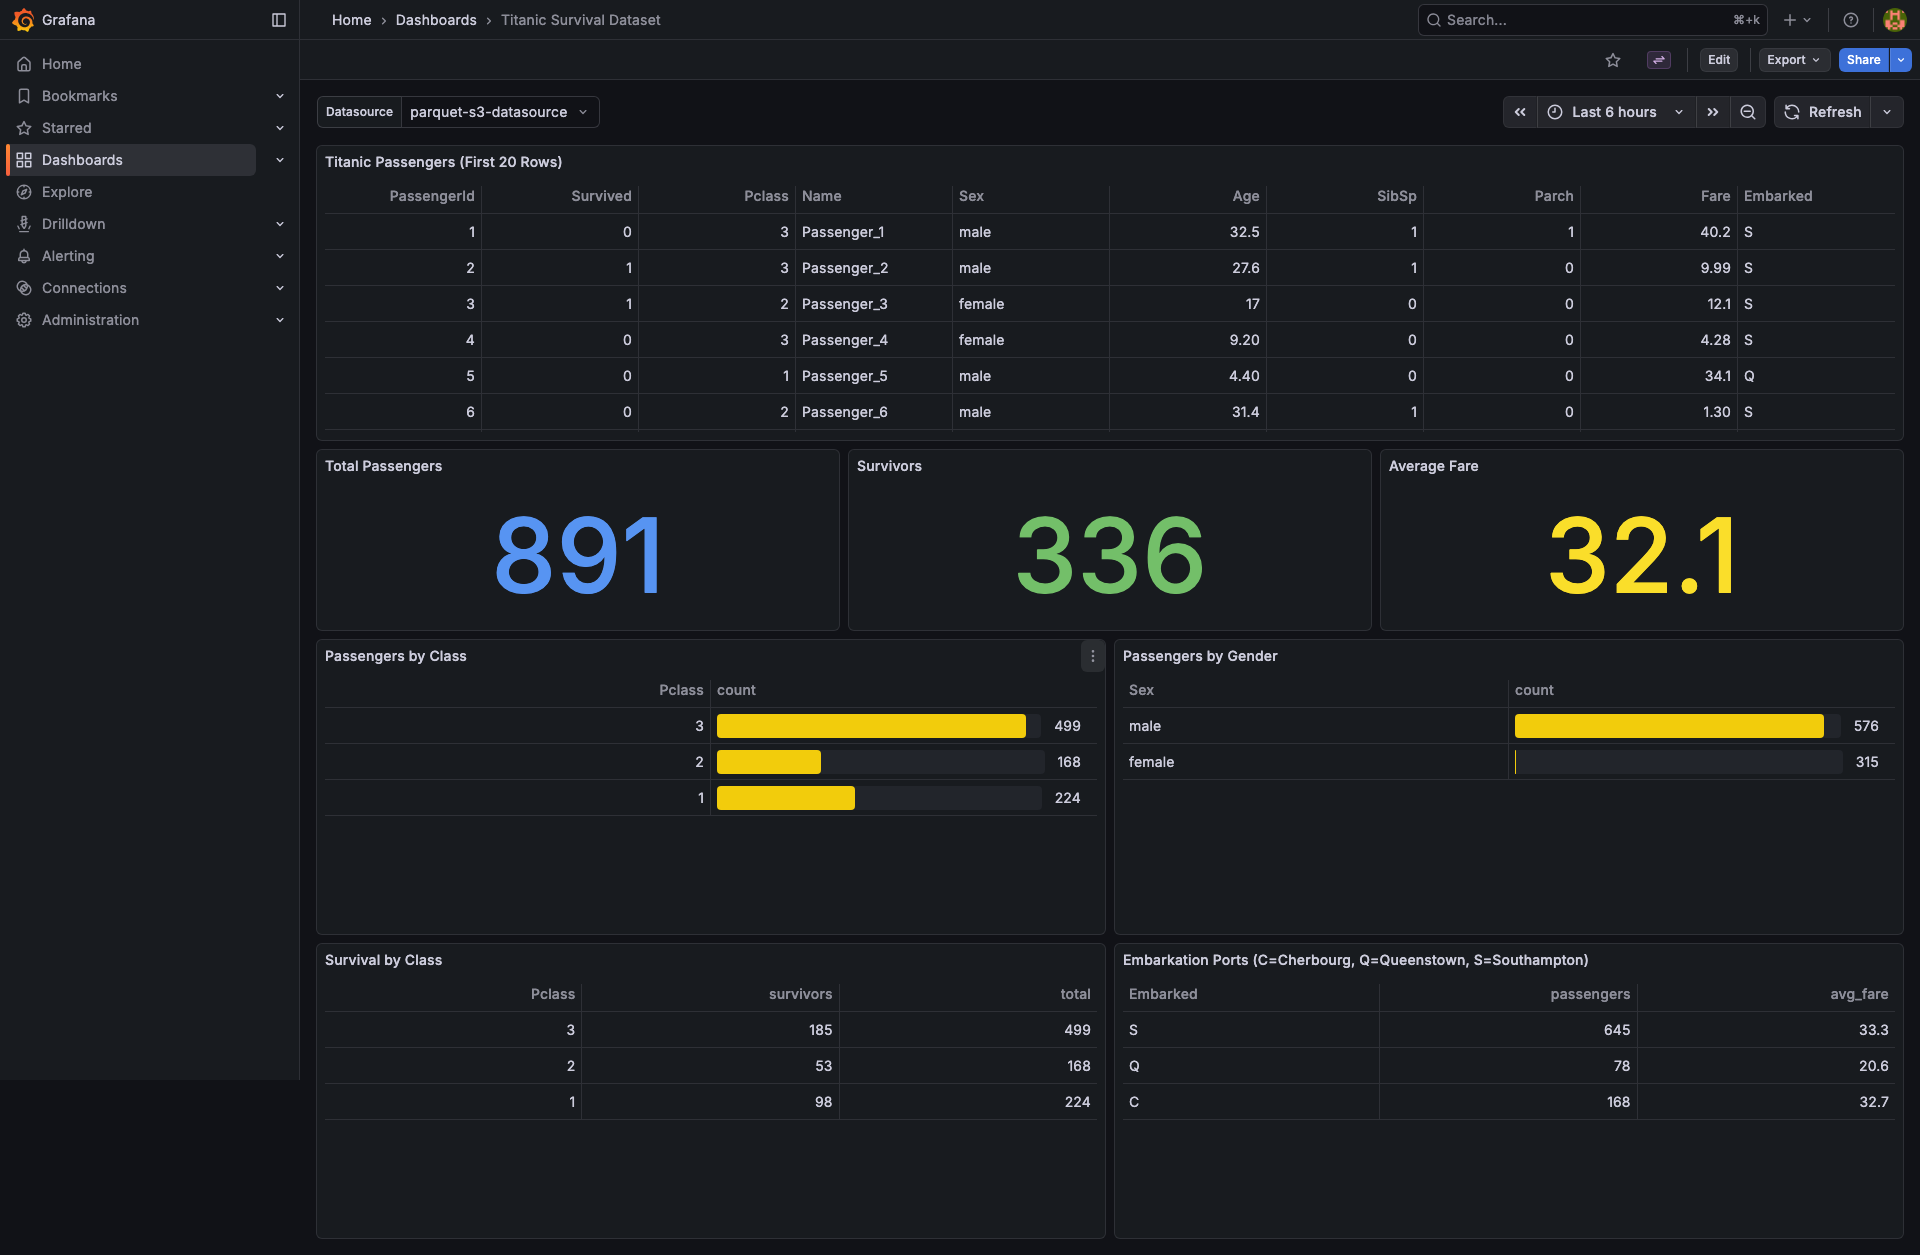This screenshot has width=1920, height=1255.
Task: Toggle the sidebar dock panel icon
Action: tap(279, 20)
